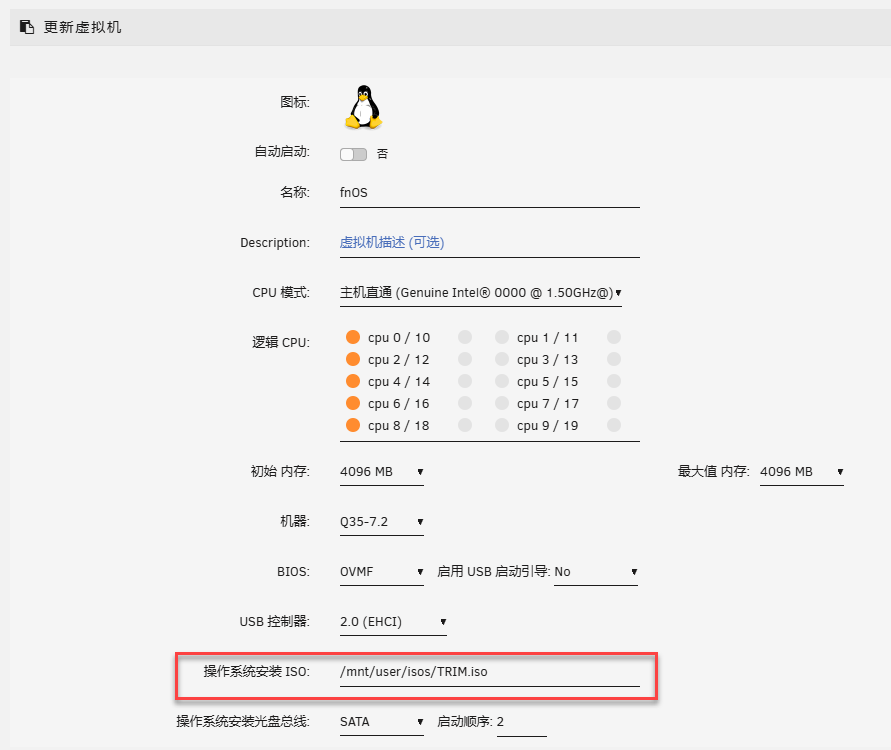
Task: Click the BIOS: label
Action: point(294,572)
